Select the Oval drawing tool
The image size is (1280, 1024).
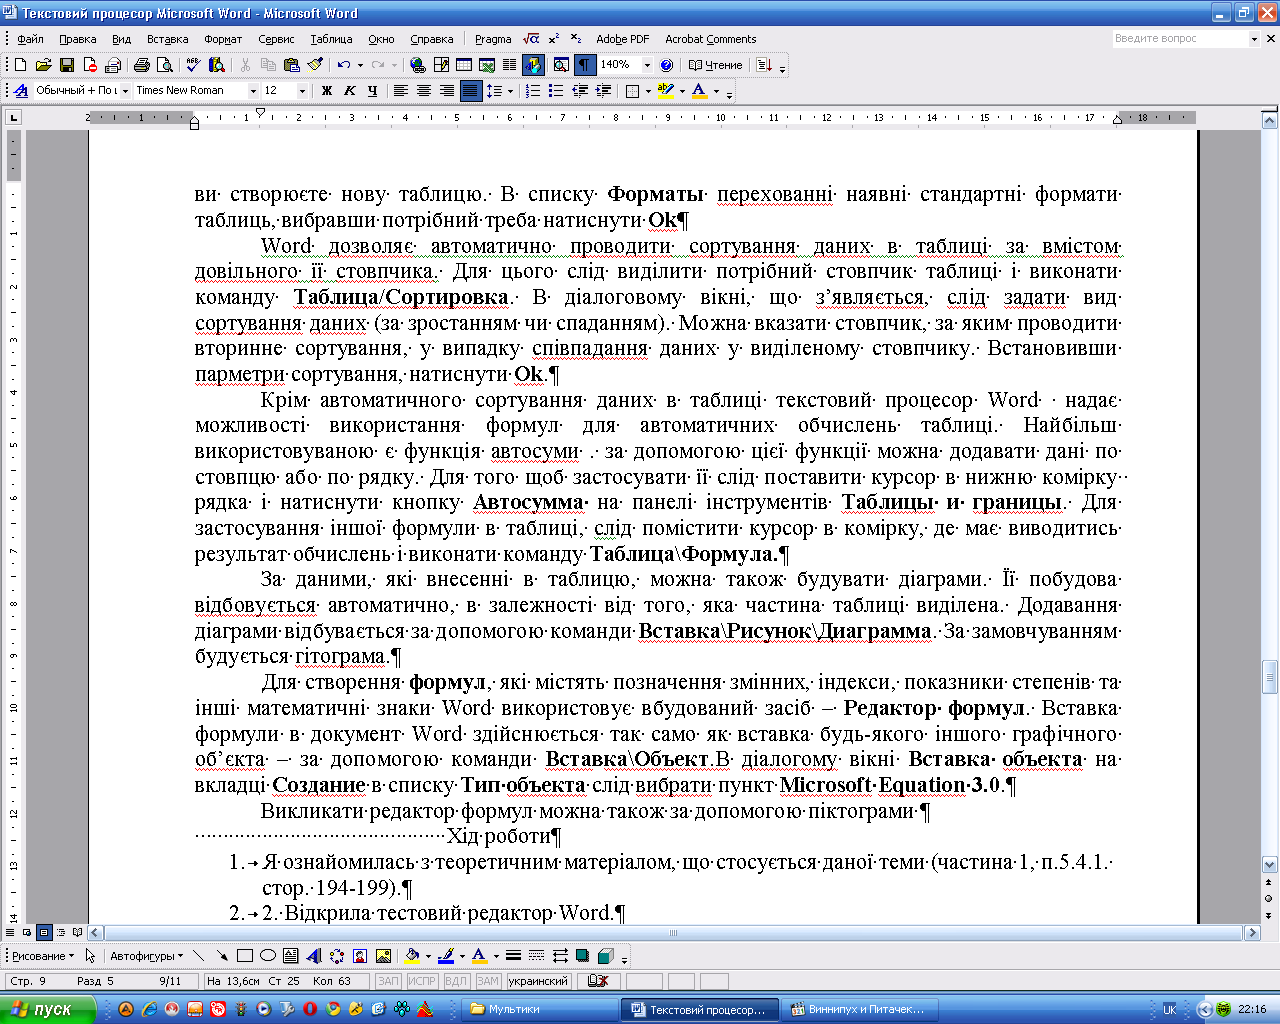(x=267, y=956)
